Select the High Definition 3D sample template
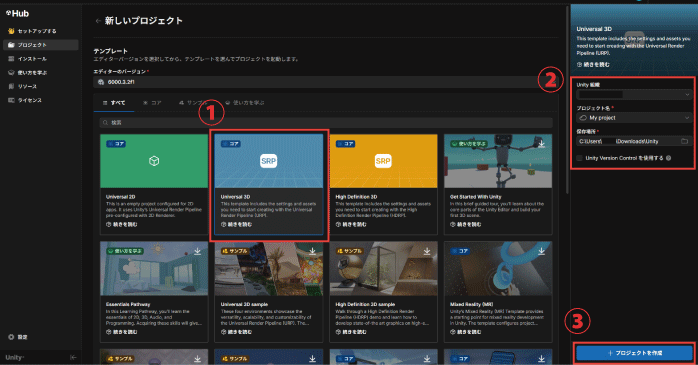This screenshot has height=365, width=698. click(383, 292)
